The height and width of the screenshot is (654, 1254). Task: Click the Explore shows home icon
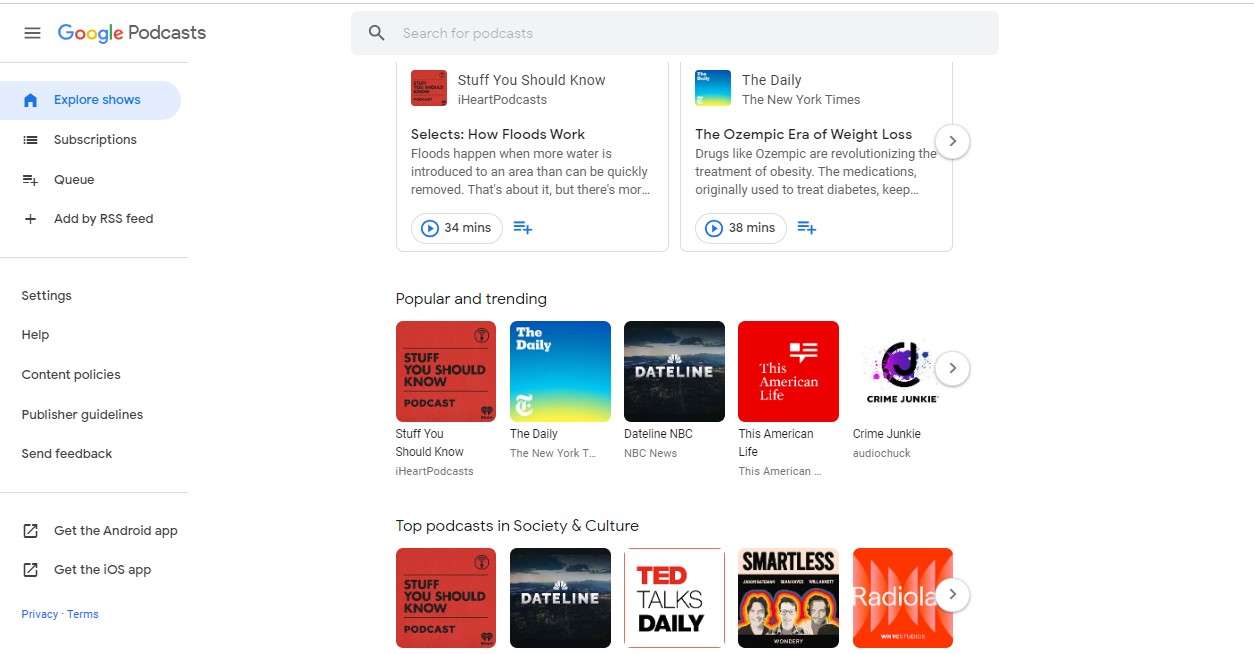(x=31, y=100)
